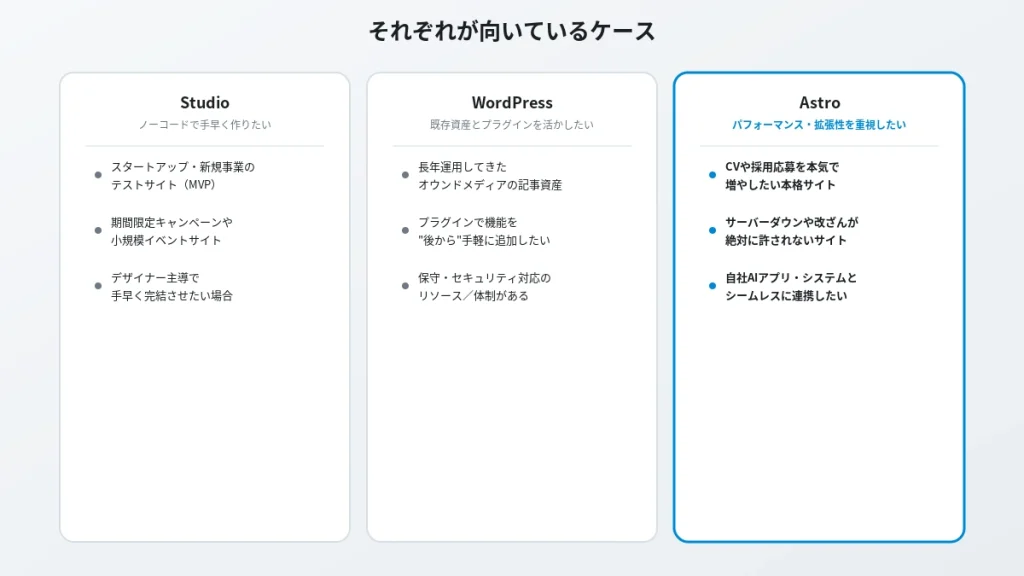This screenshot has height=576, width=1024.
Task: Click text CVや採用応募を本気で増やしたい本格サイト
Action: pos(782,176)
